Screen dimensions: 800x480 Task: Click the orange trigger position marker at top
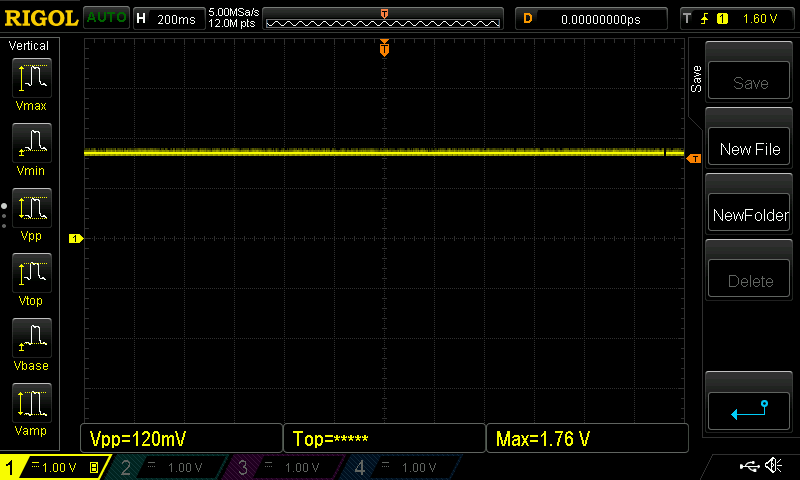click(x=384, y=48)
